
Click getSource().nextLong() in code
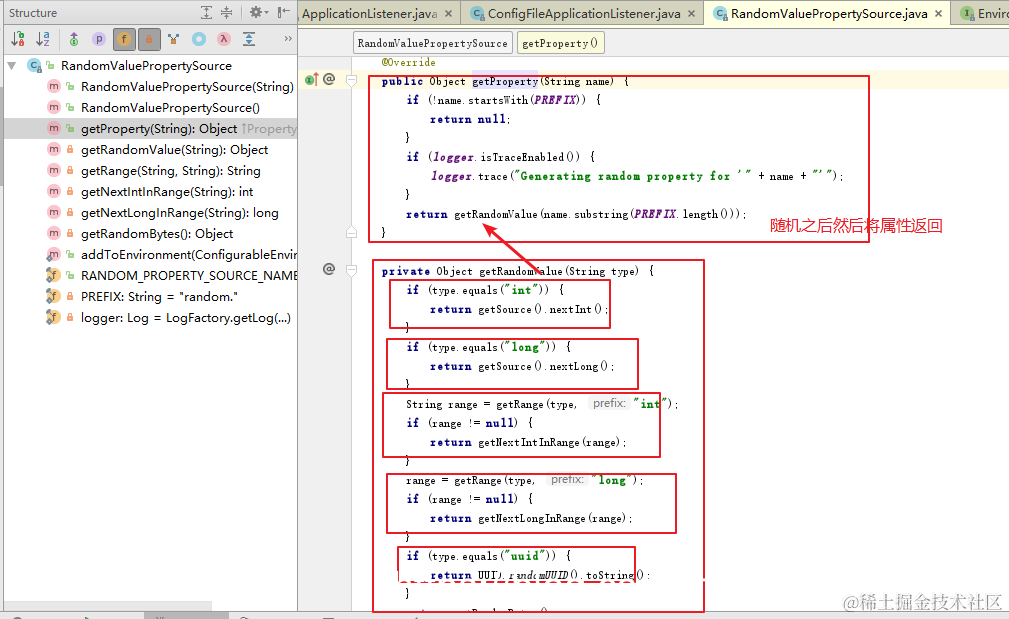[542, 366]
